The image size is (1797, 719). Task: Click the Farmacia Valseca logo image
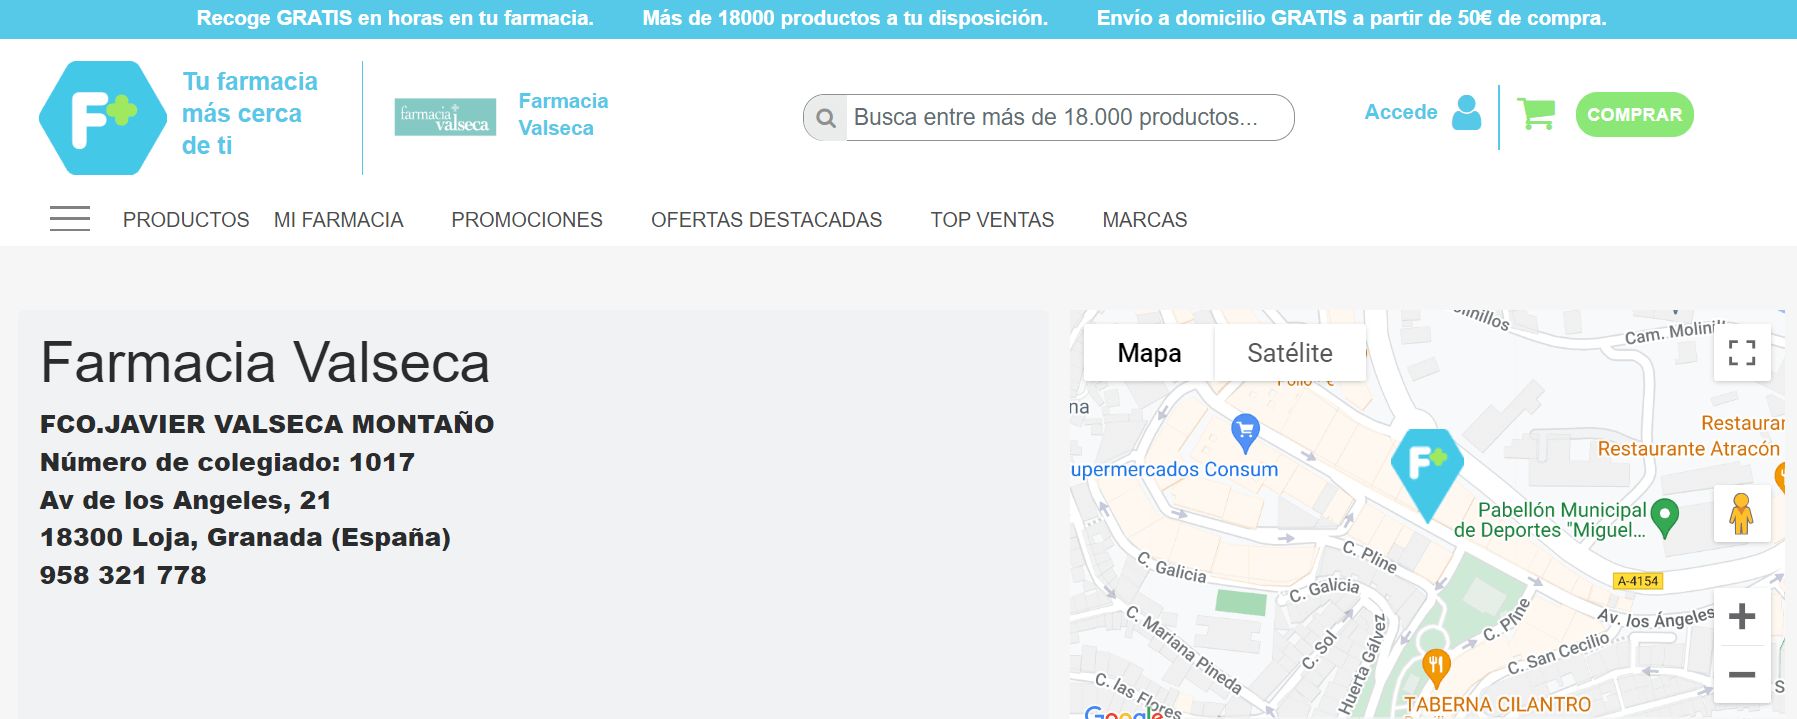pyautogui.click(x=445, y=117)
